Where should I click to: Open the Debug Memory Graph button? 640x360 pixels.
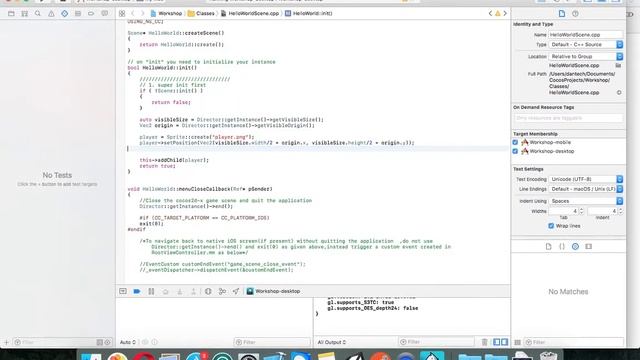point(222,291)
